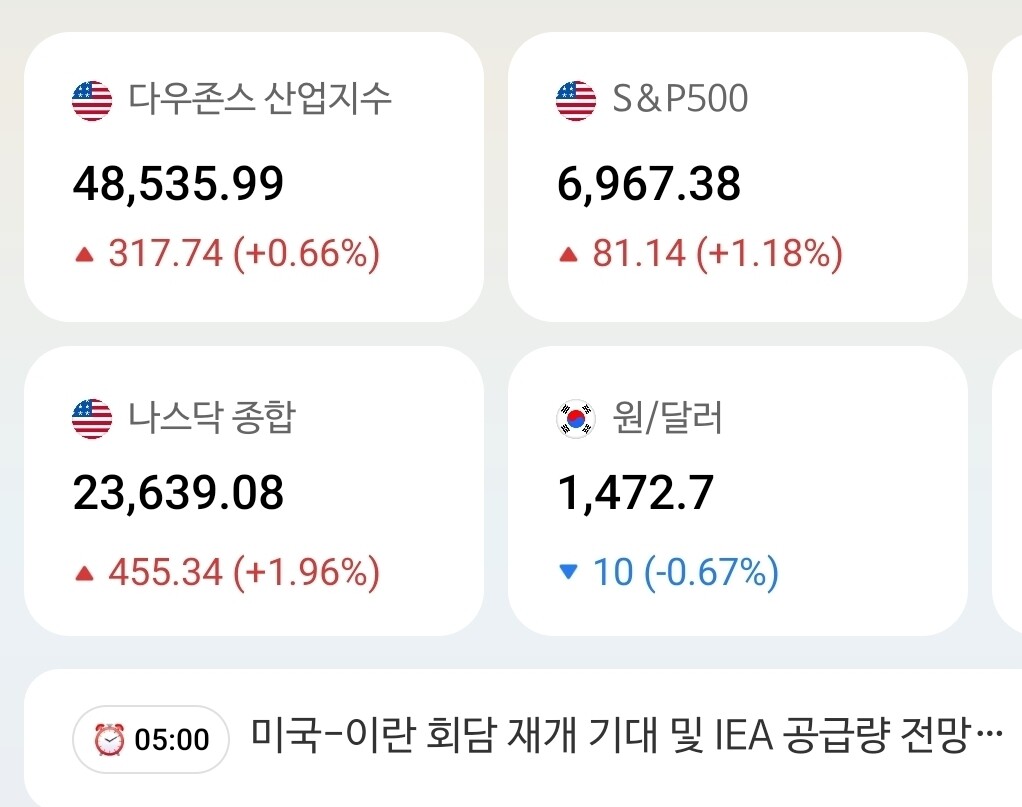Click the red up arrow next to 455.34

pyautogui.click(x=85, y=574)
